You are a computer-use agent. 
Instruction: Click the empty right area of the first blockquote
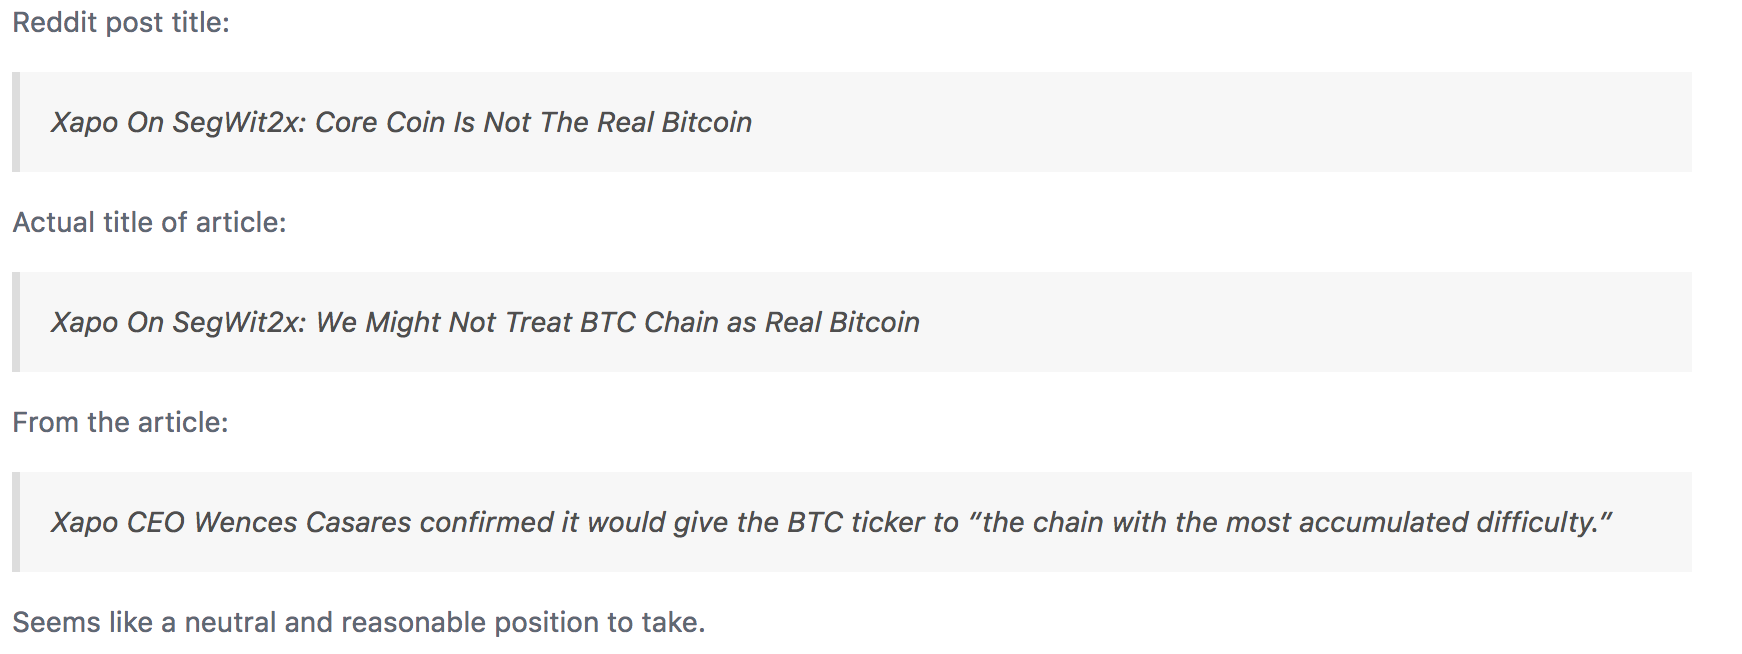click(x=1220, y=122)
